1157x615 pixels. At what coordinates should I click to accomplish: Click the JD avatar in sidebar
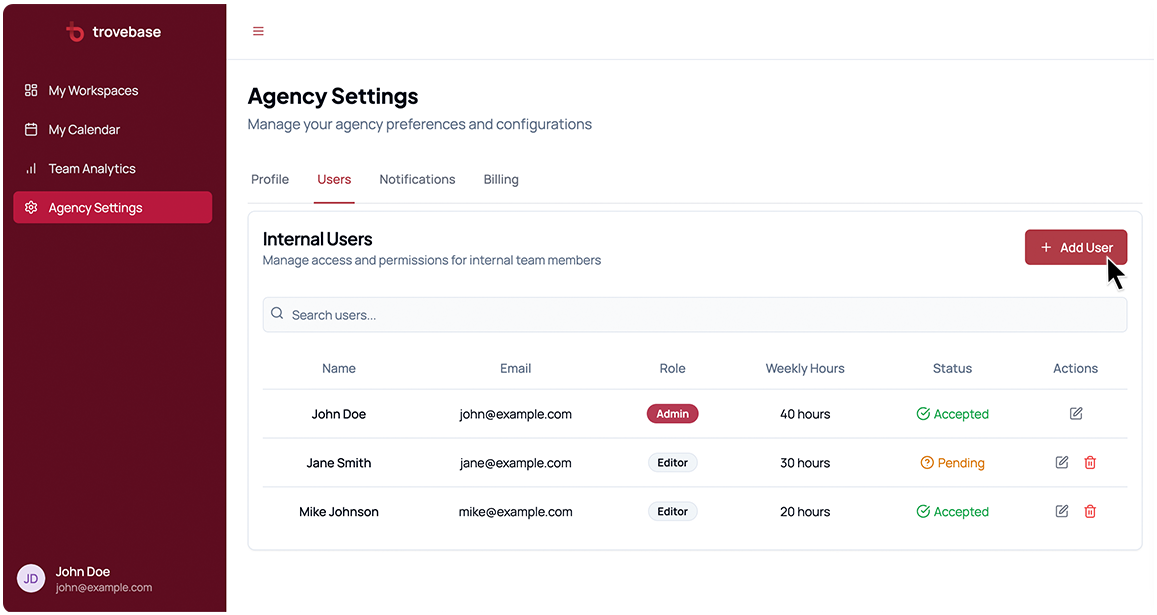[31, 579]
